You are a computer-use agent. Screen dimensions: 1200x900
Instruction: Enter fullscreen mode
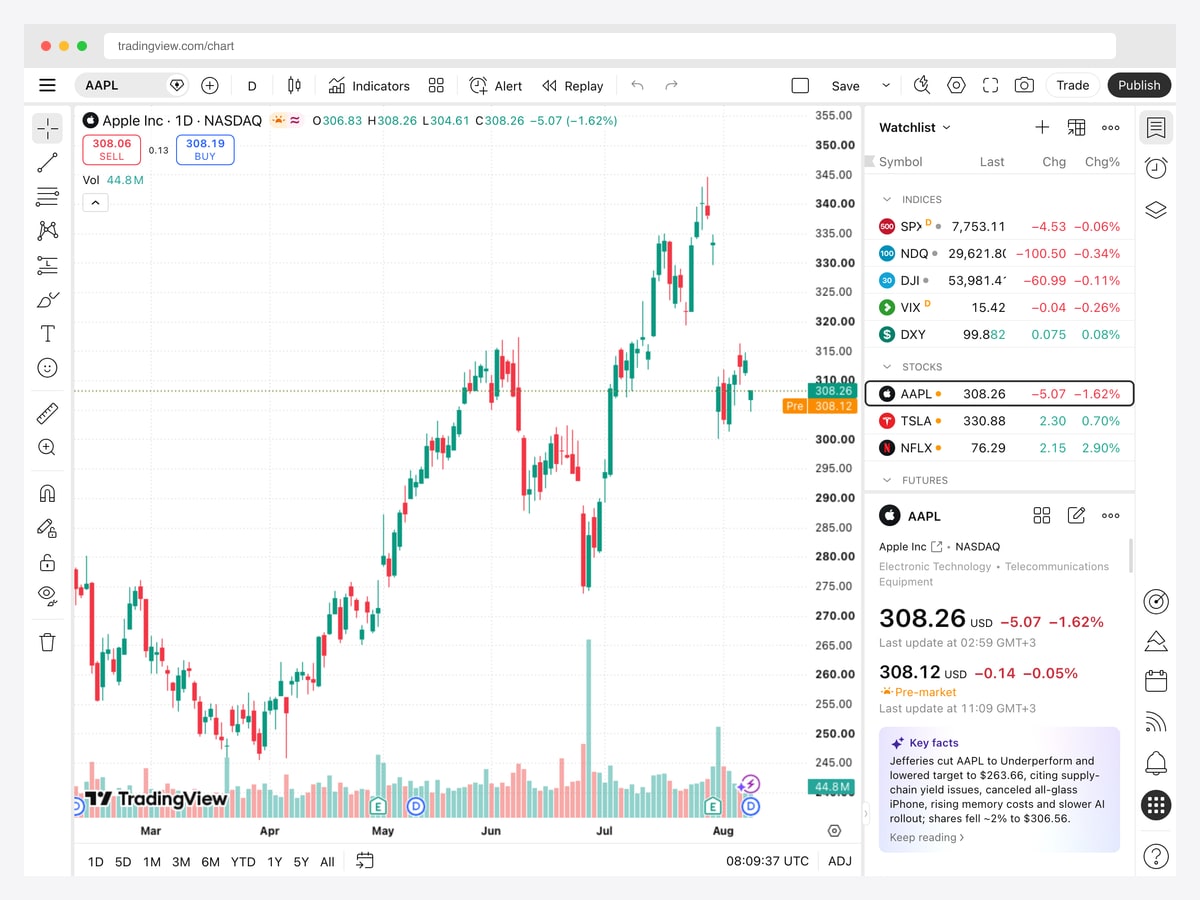coord(990,85)
